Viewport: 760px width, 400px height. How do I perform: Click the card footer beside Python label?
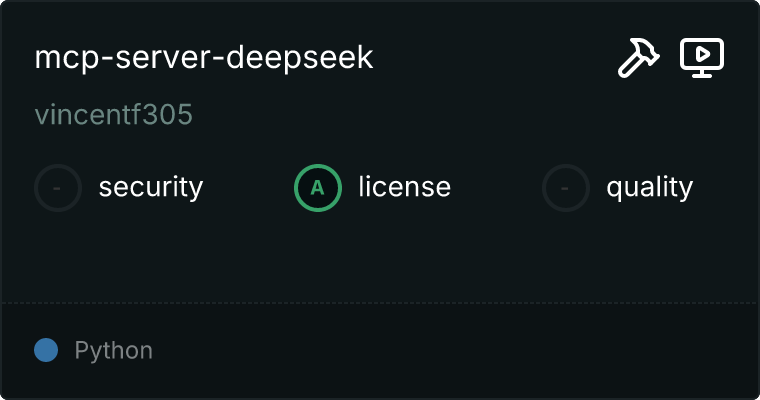(x=456, y=350)
